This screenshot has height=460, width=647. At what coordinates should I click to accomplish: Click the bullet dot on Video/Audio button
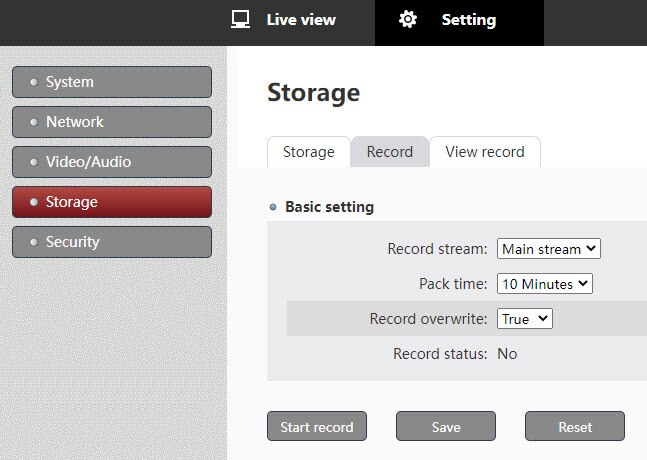click(x=34, y=162)
